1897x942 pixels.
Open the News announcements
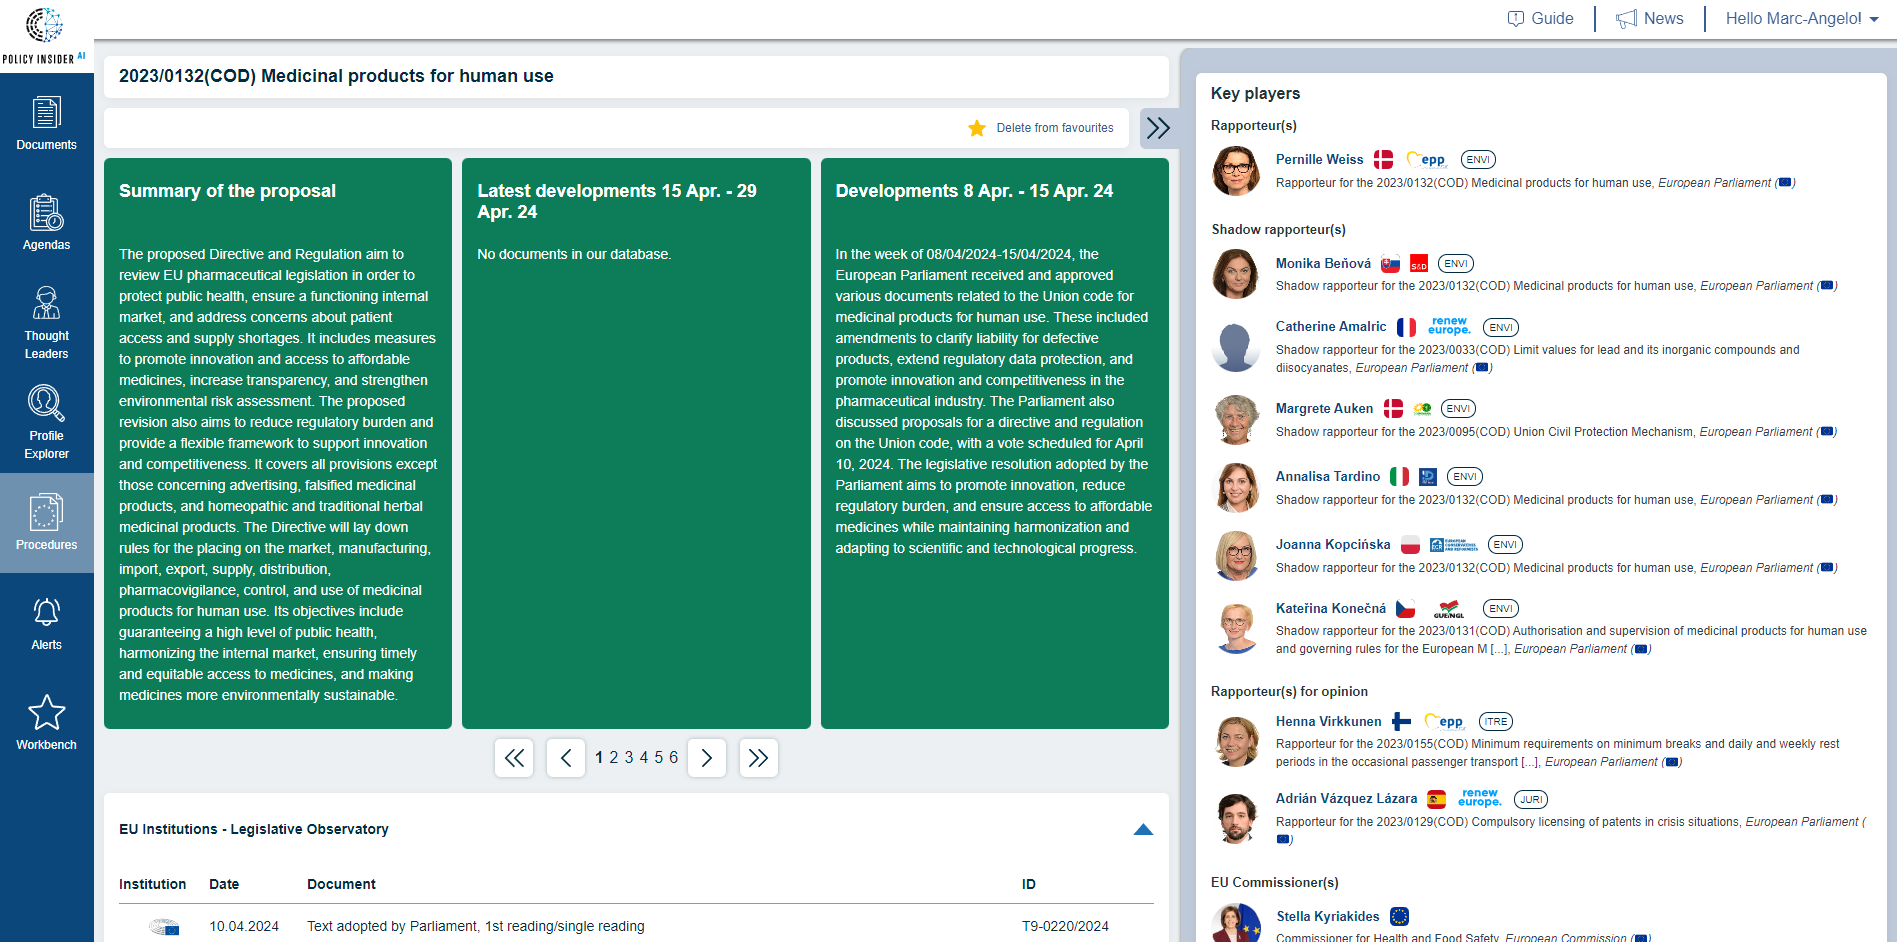[1650, 18]
